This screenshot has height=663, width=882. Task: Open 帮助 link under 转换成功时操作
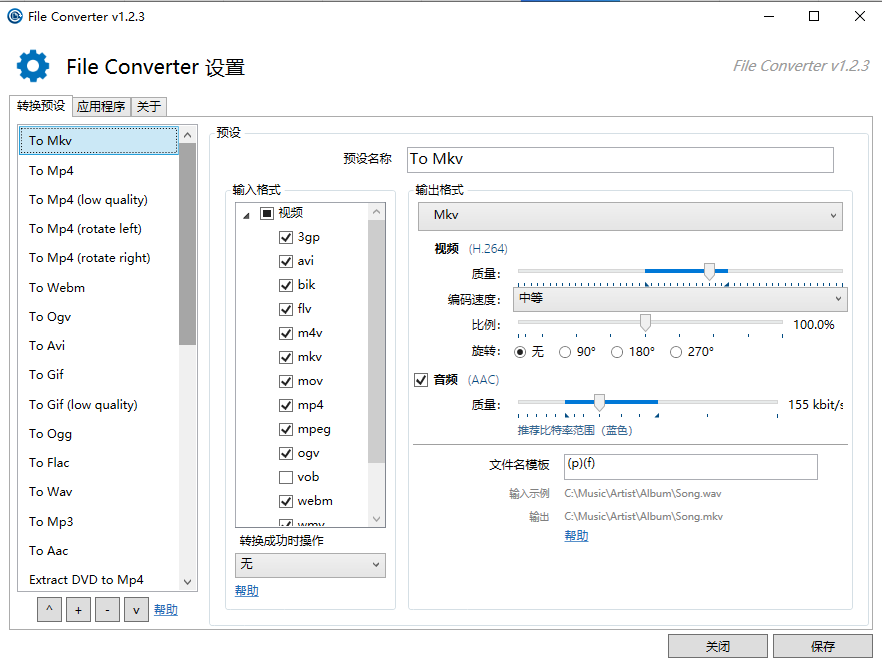(247, 590)
